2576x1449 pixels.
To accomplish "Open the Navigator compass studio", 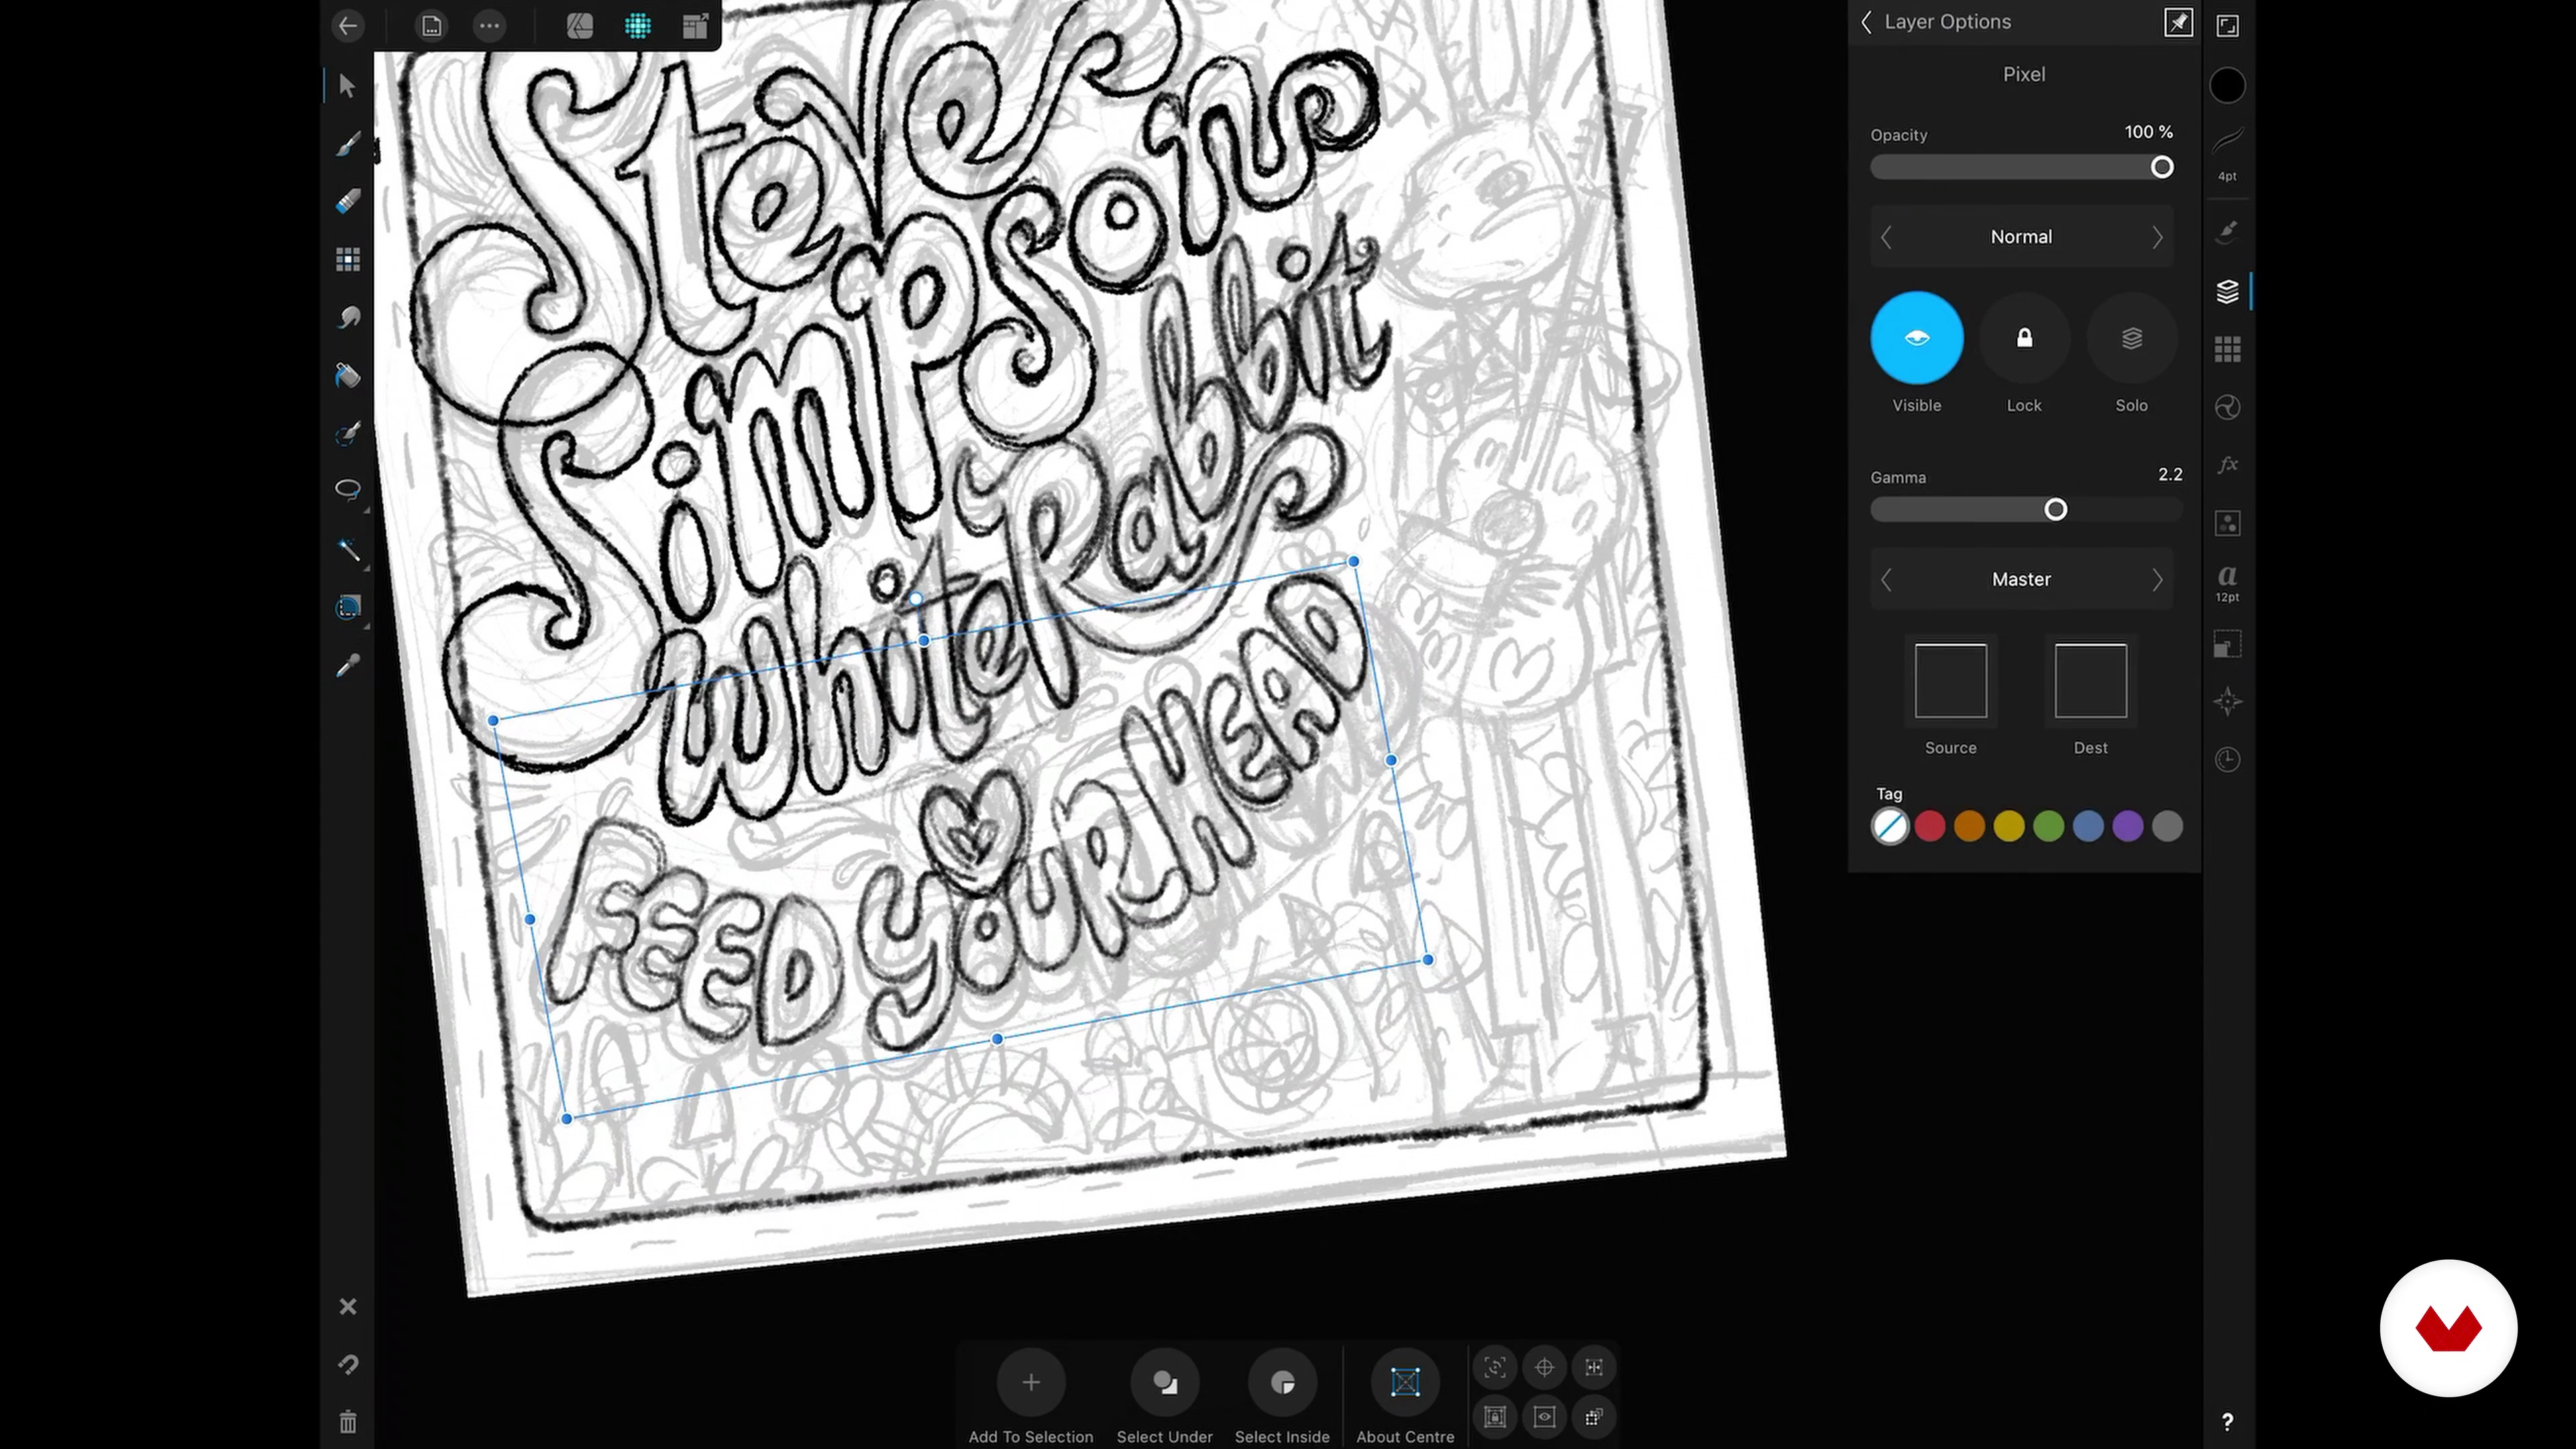I will tap(2227, 701).
